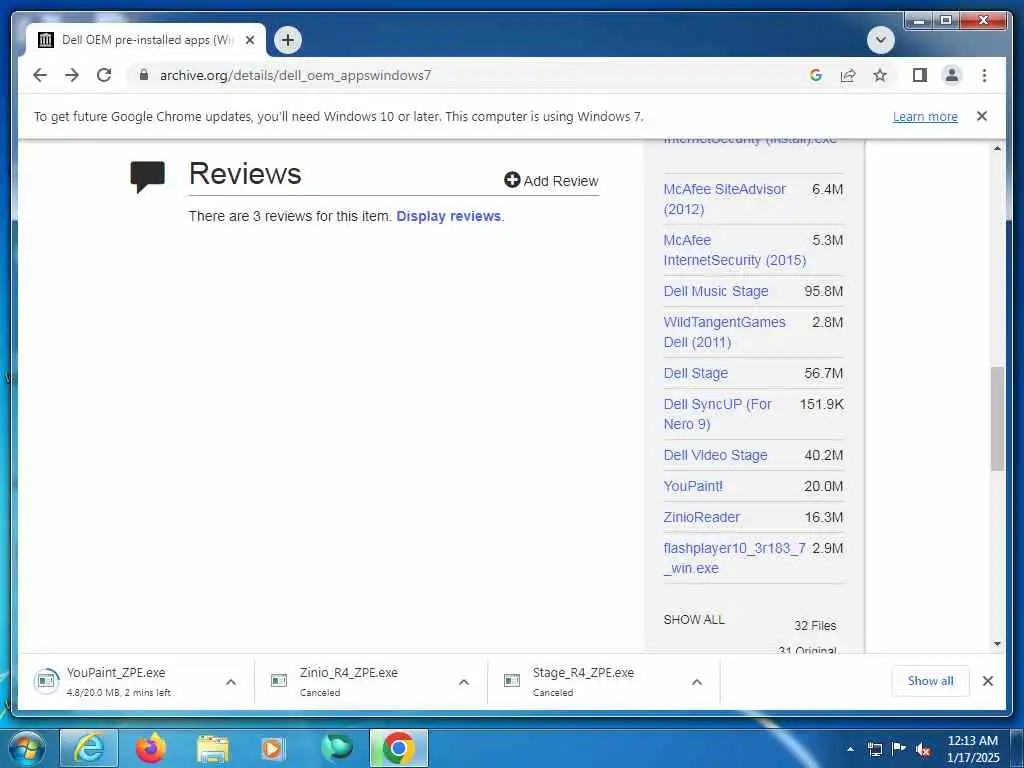Expand options for Stage_R4_ZPE.exe download
The image size is (1024, 768).
[x=697, y=682]
